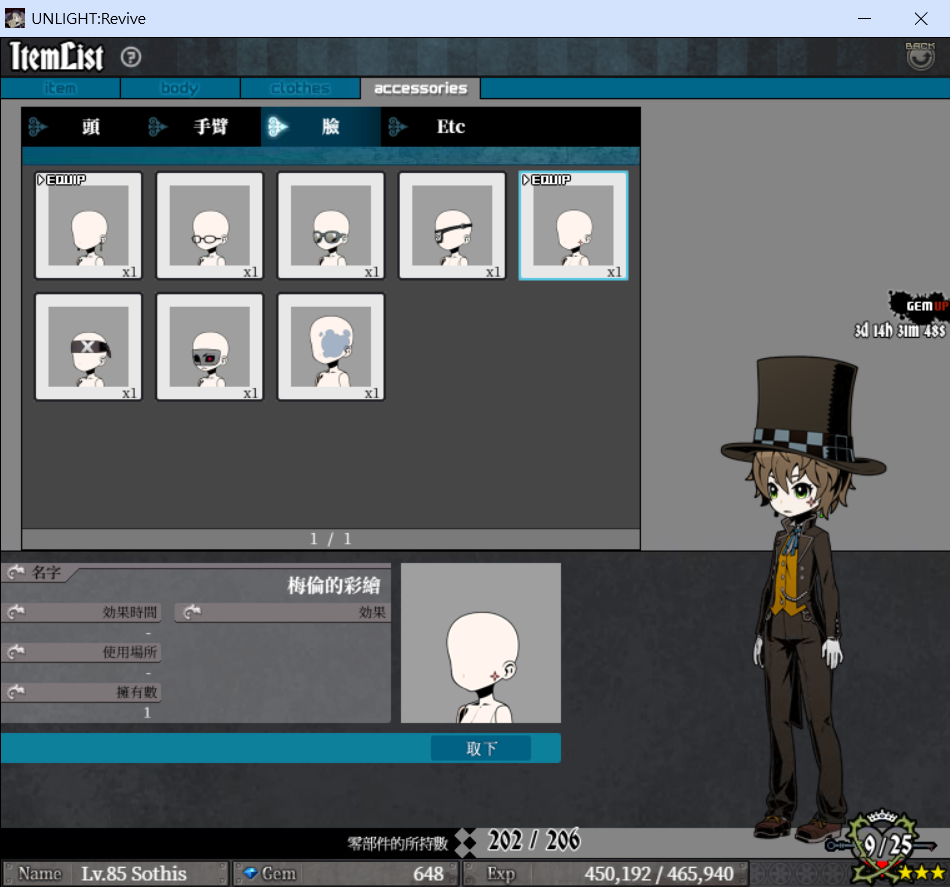
Task: Select the highlighted face paint accessory thumbnail
Action: pos(573,225)
